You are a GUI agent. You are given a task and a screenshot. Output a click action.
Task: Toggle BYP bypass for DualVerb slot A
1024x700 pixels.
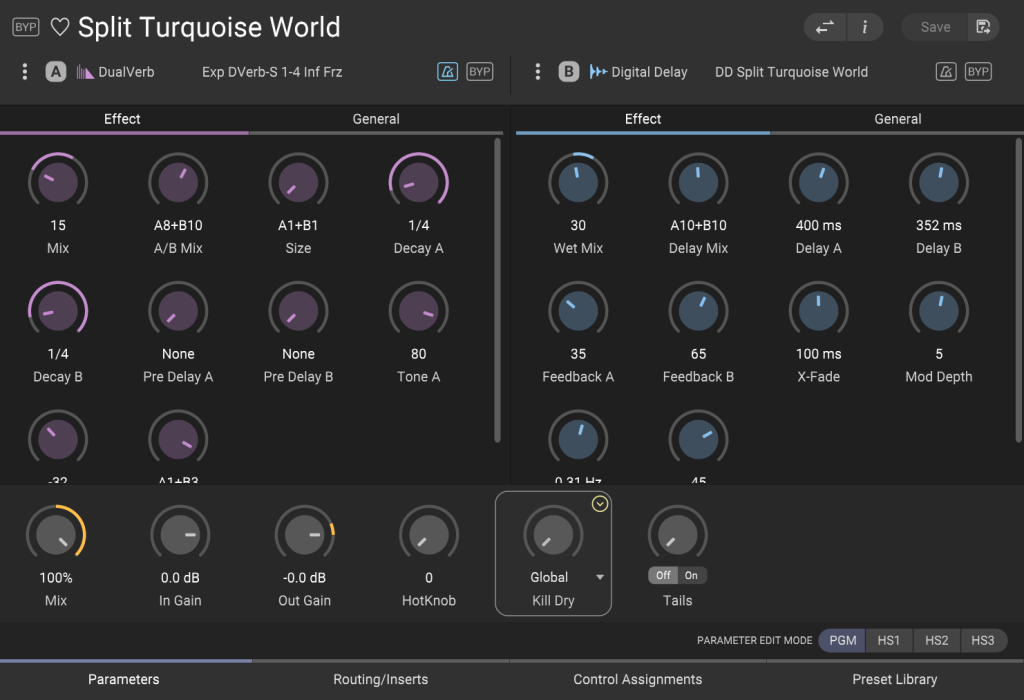480,72
